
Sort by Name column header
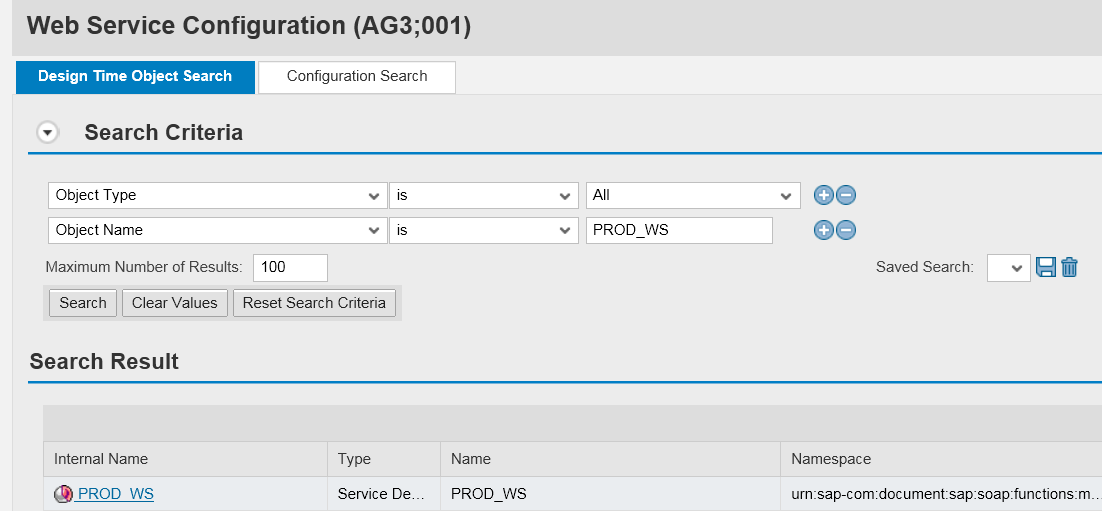pos(611,459)
